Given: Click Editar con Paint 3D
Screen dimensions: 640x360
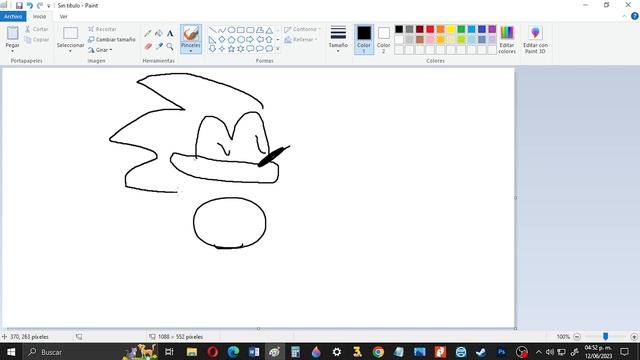Looking at the screenshot, I should [535, 40].
